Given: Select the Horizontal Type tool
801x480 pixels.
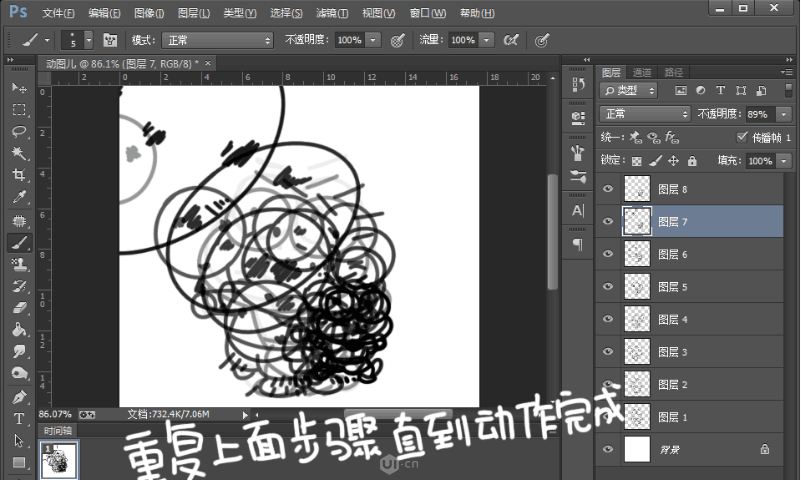Looking at the screenshot, I should (x=18, y=418).
